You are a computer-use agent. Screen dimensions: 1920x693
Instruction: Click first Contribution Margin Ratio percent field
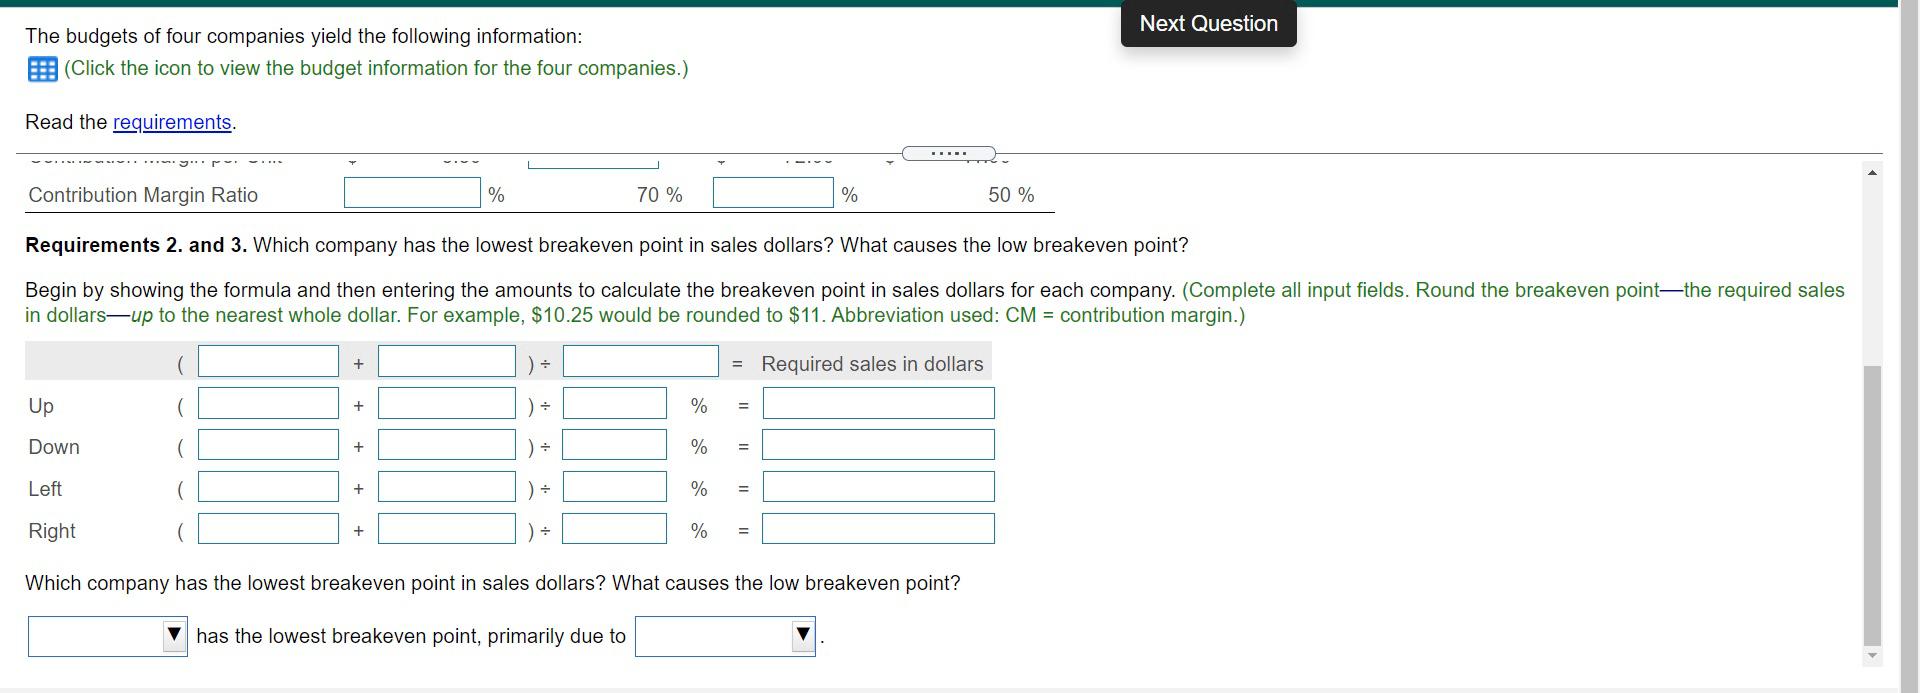412,193
